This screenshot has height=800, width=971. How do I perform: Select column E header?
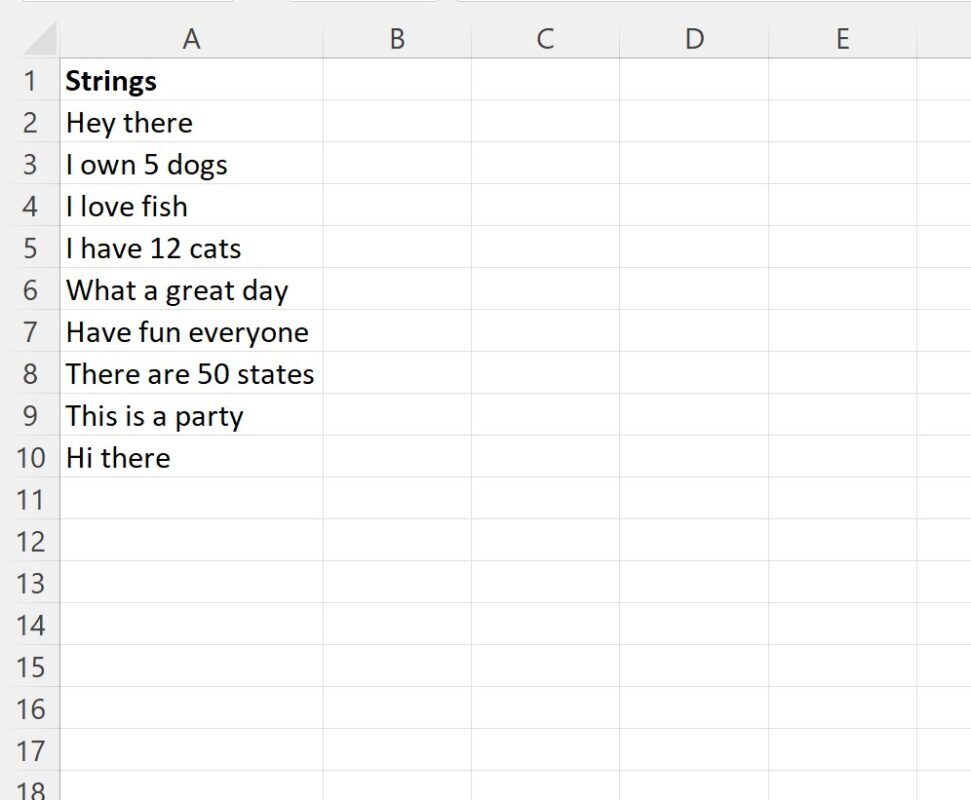[x=842, y=38]
